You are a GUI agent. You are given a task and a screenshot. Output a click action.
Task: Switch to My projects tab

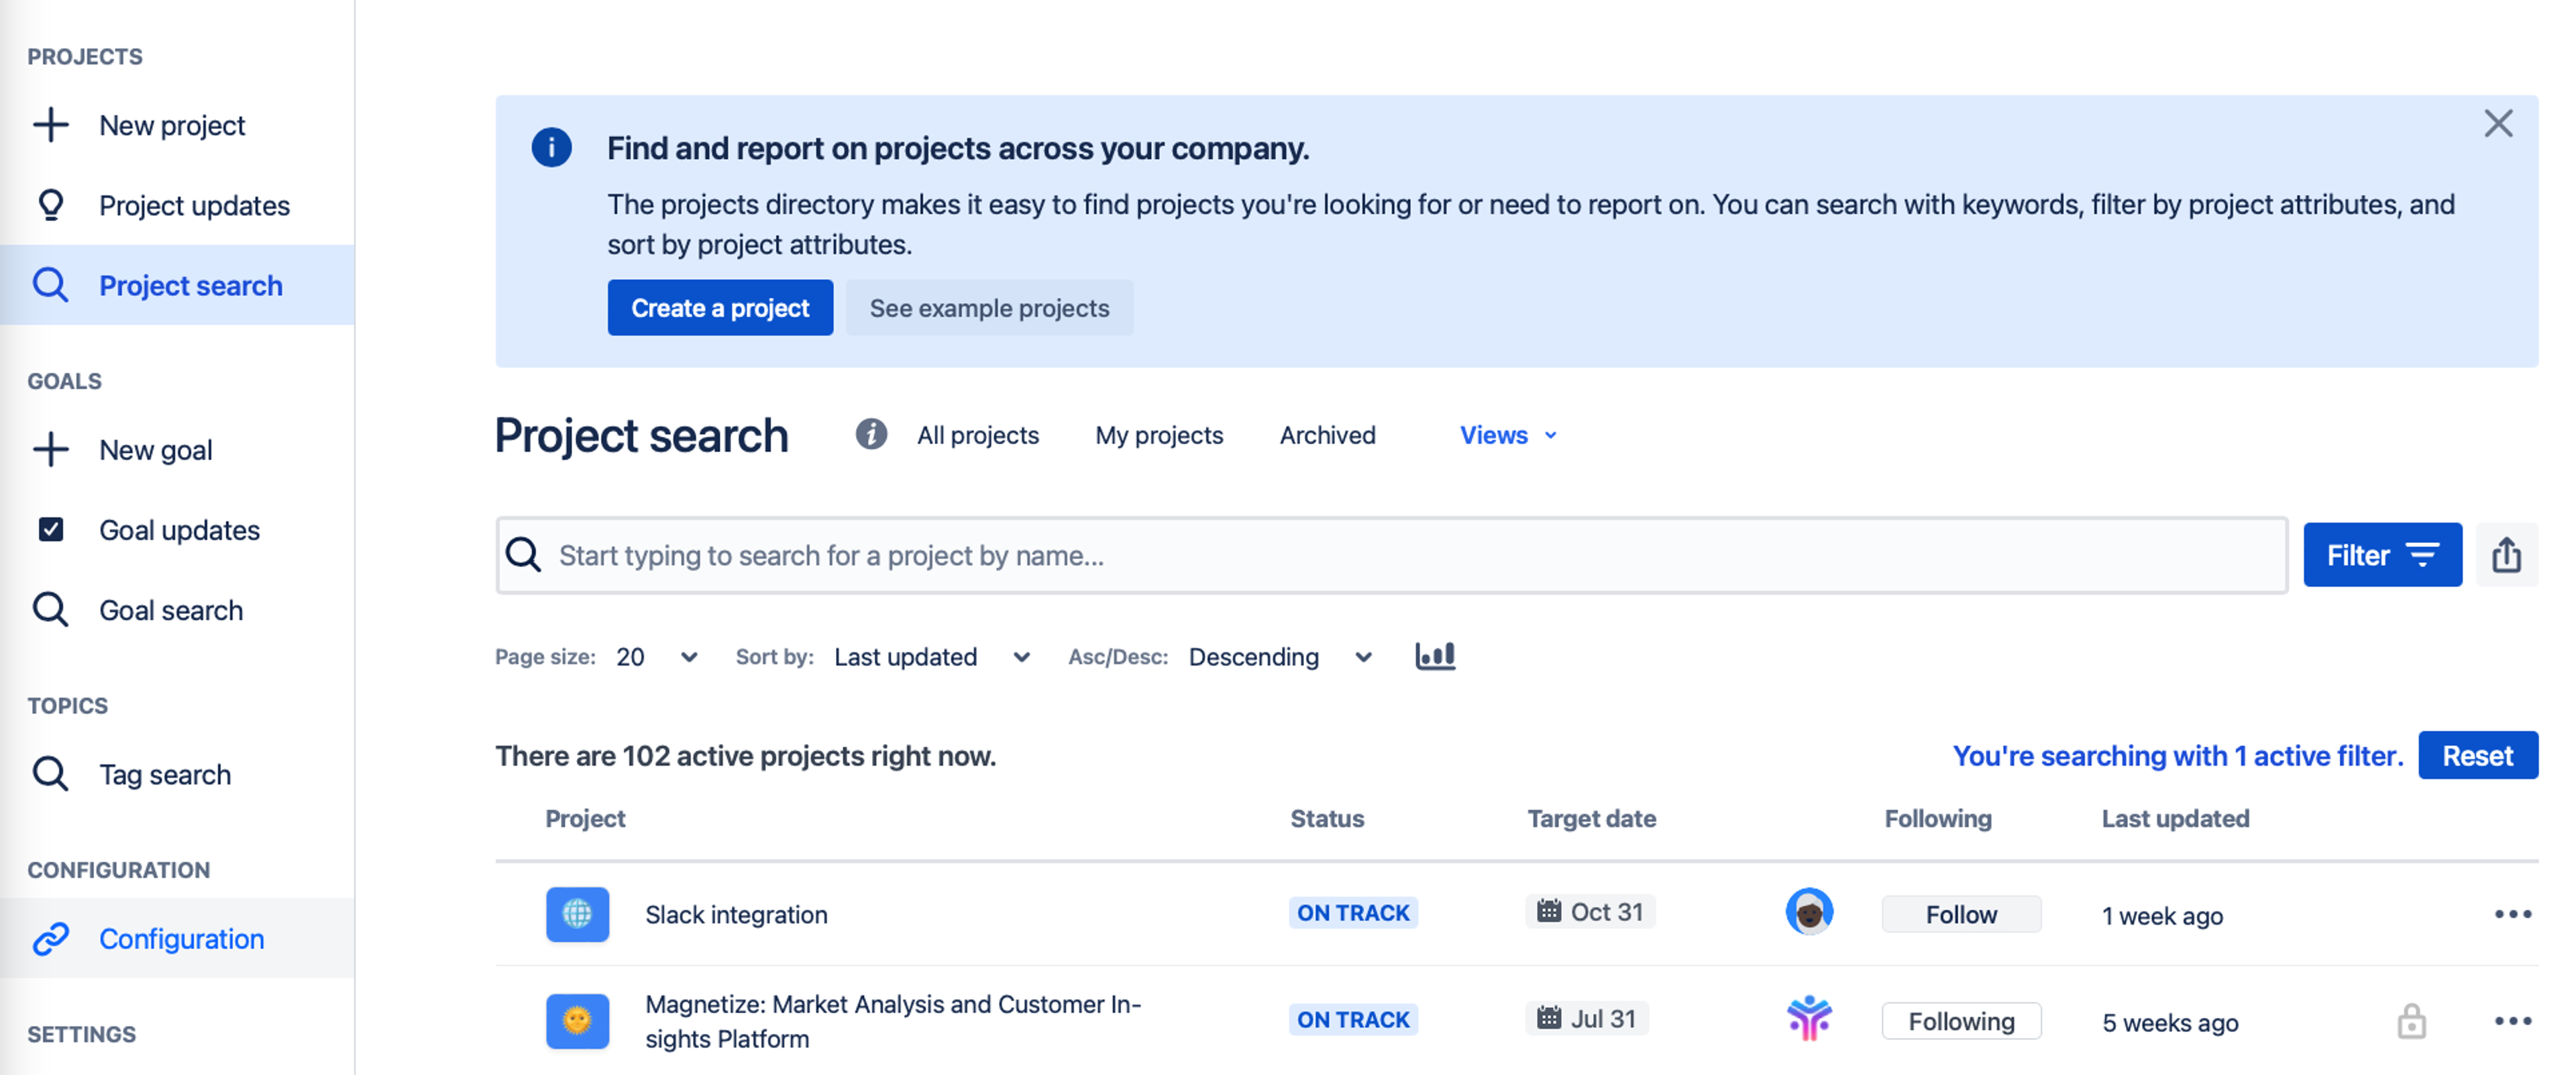pos(1158,435)
